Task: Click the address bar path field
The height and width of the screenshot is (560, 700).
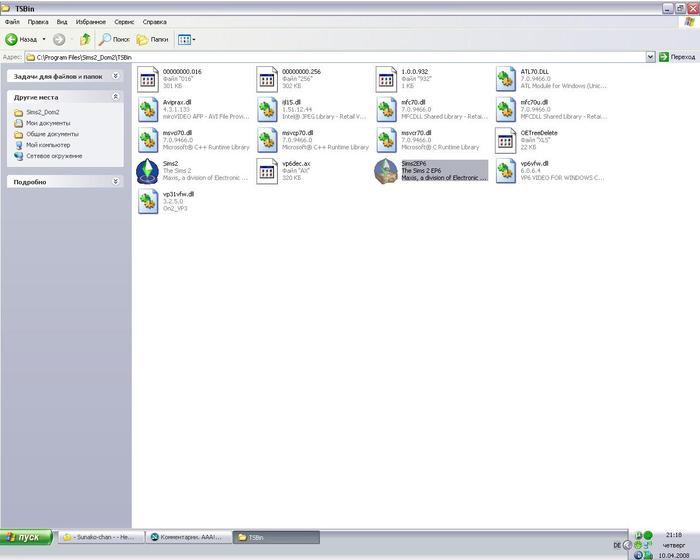Action: pos(335,57)
